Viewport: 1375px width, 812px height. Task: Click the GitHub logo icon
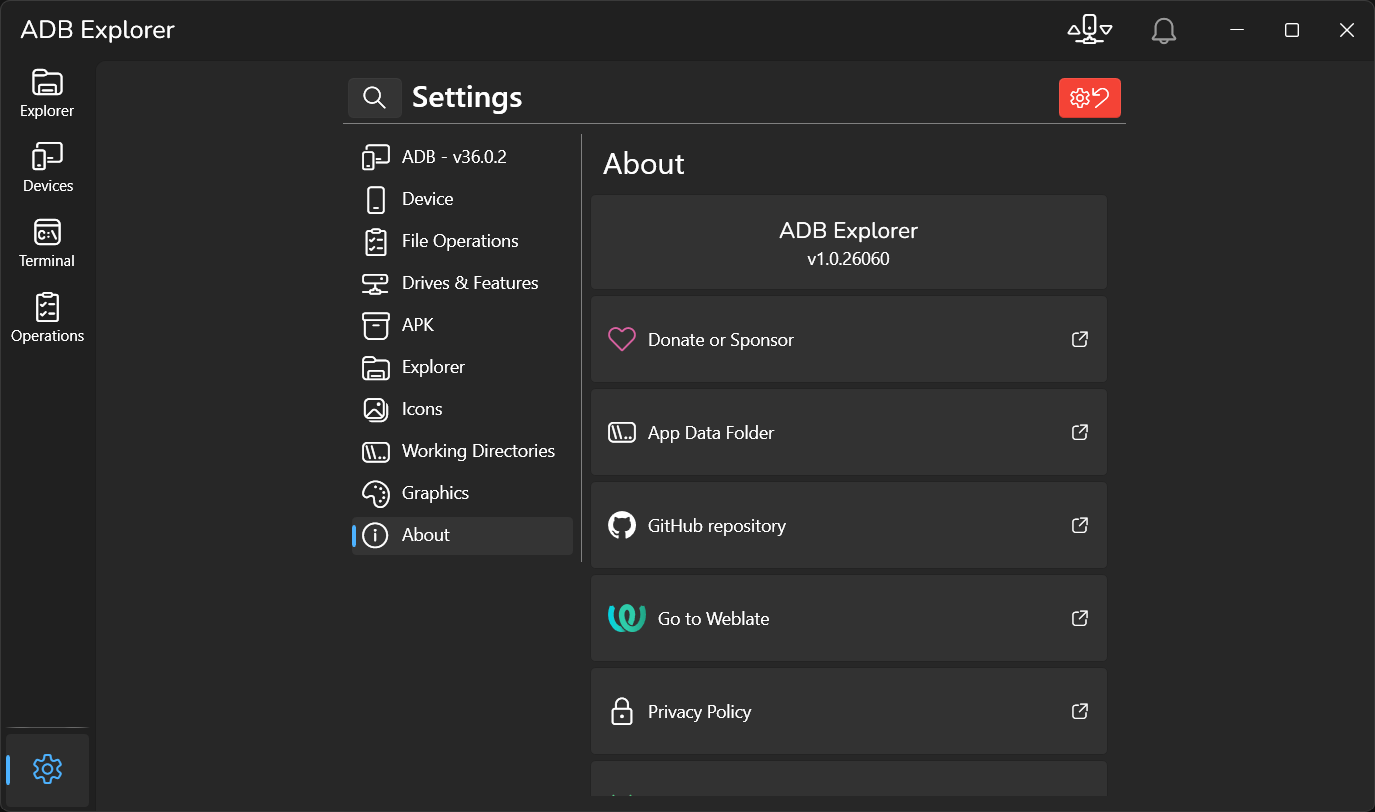click(622, 525)
